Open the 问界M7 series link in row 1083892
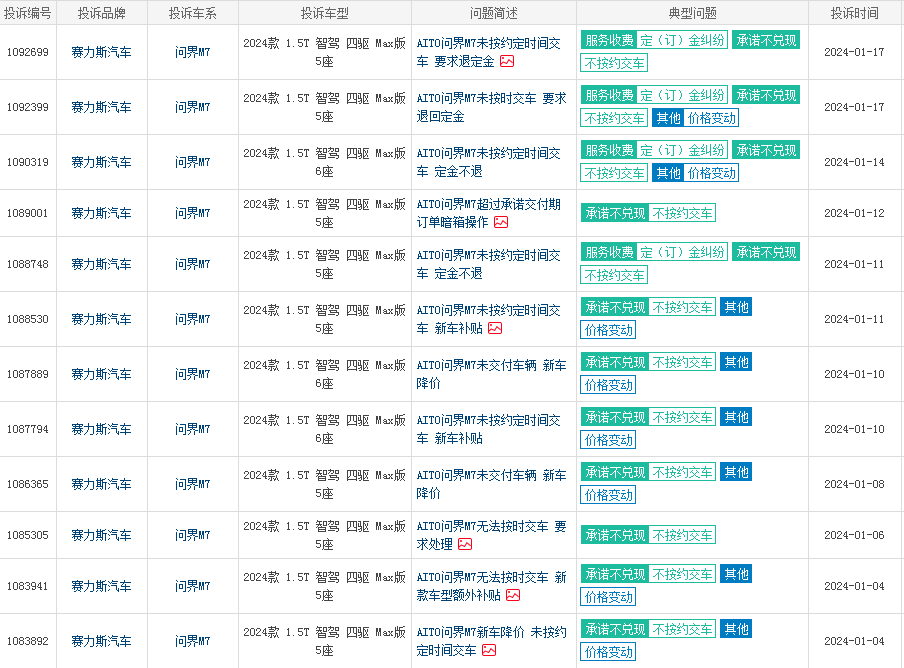Viewport: 904px width, 668px height. click(x=193, y=641)
